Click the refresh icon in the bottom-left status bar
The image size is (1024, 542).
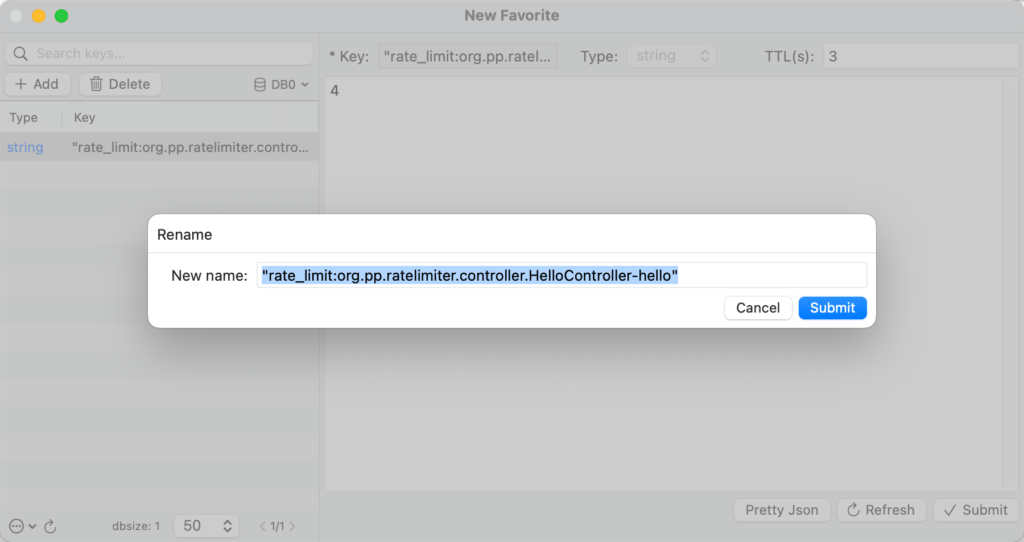[51, 526]
